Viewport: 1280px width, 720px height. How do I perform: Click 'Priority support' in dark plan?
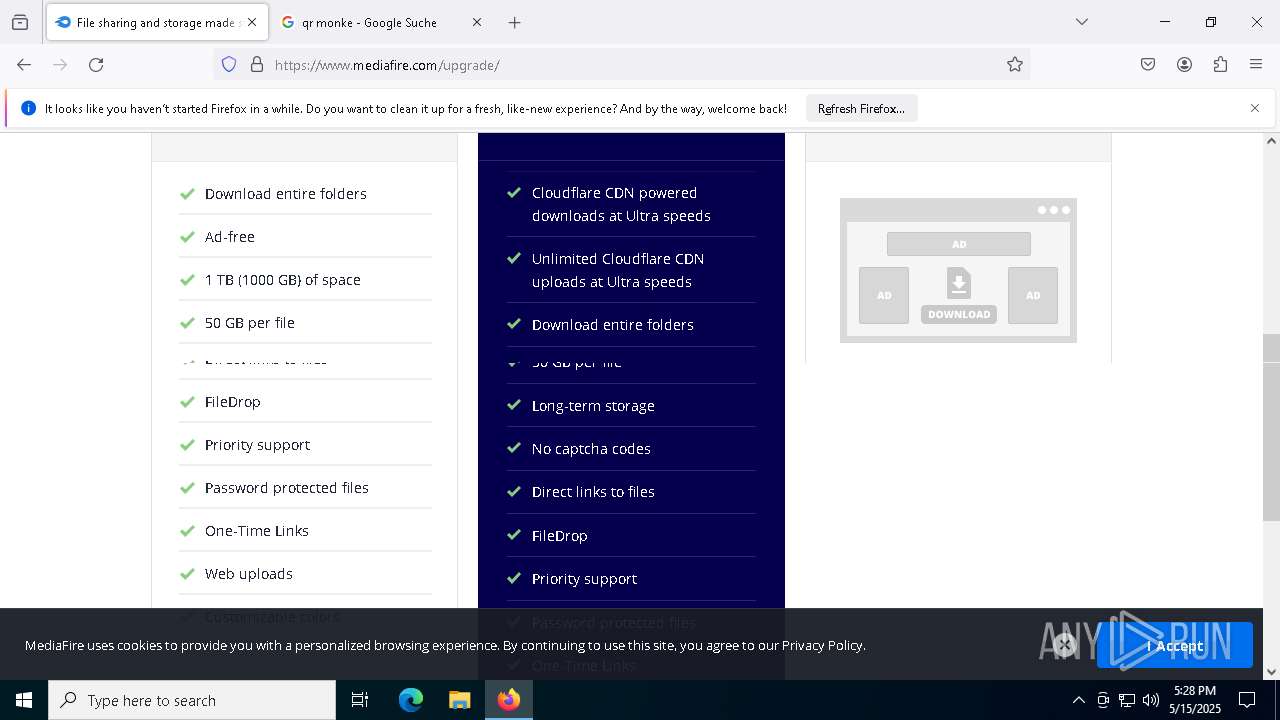(x=584, y=579)
